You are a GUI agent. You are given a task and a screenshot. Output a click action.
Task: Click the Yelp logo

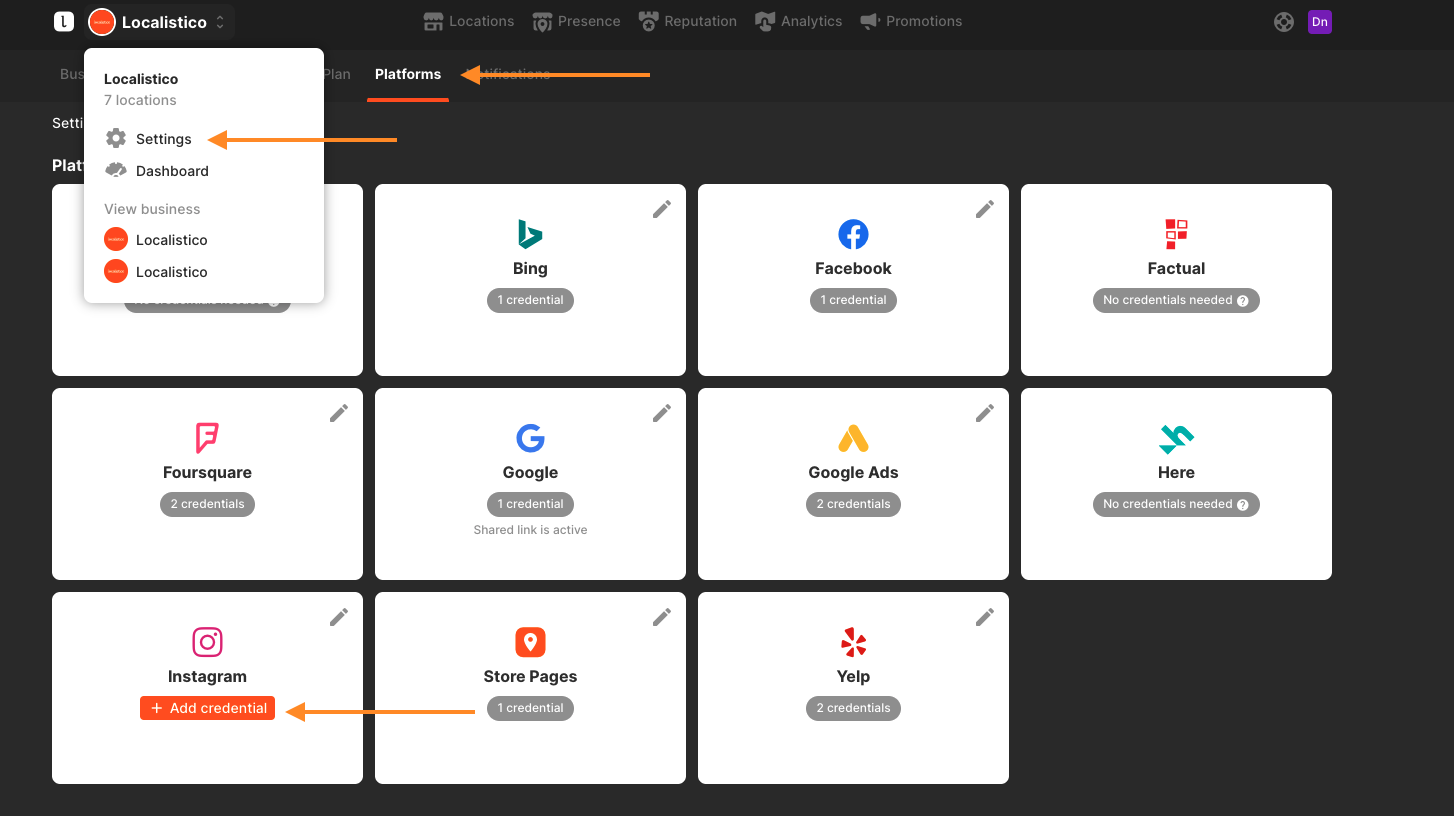pyautogui.click(x=853, y=642)
